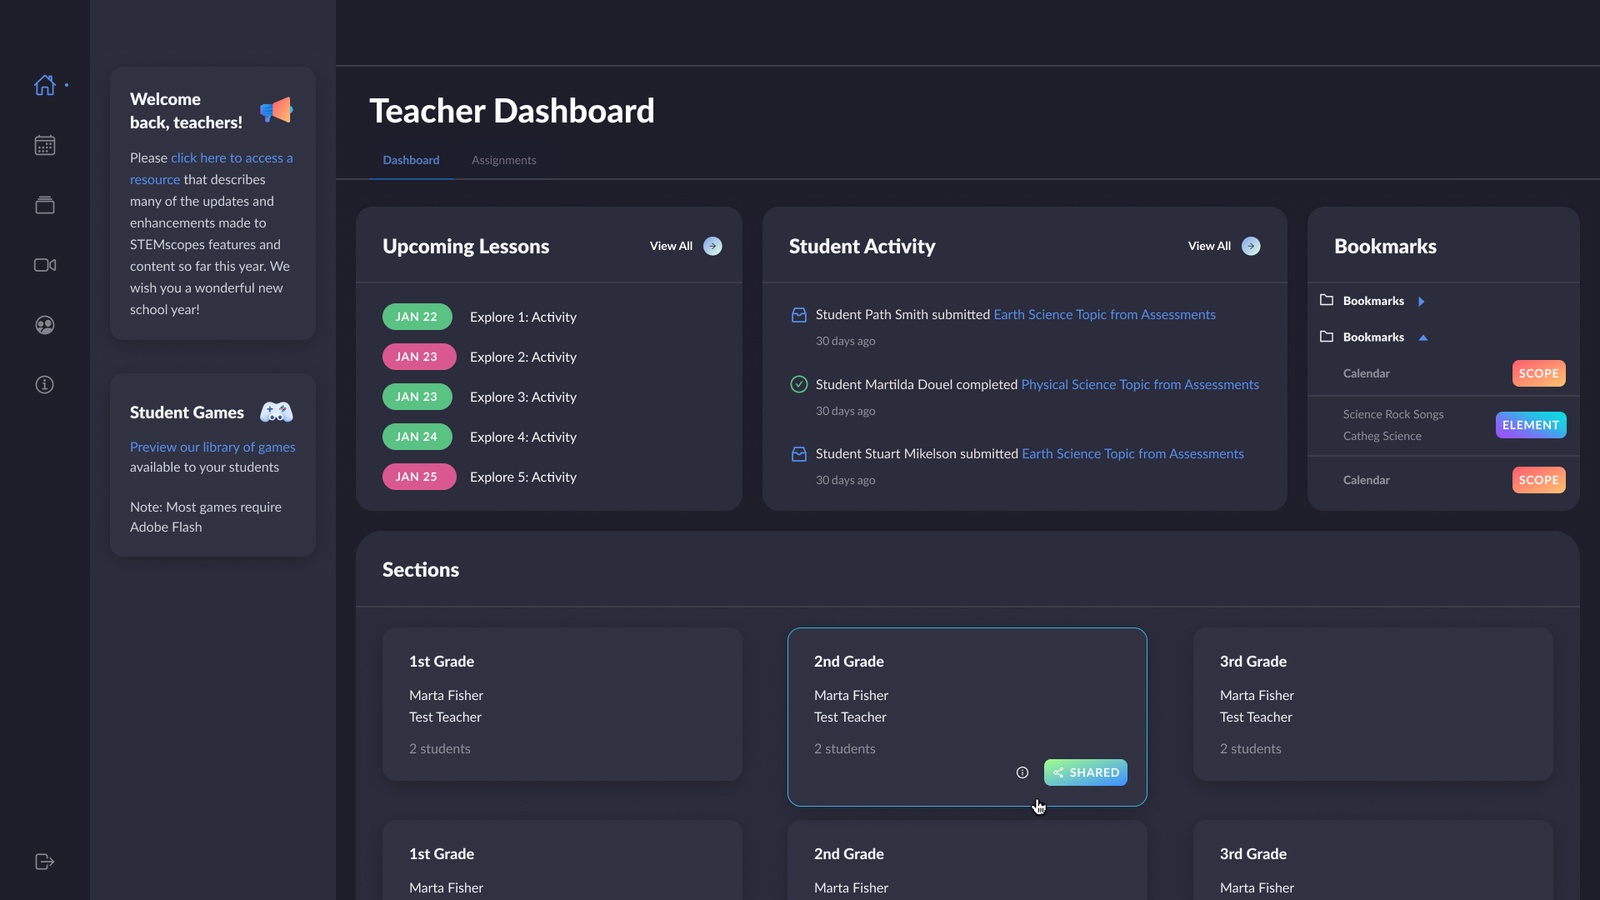Open View All for Student Activity
The width and height of the screenshot is (1600, 900).
[x=1250, y=246]
